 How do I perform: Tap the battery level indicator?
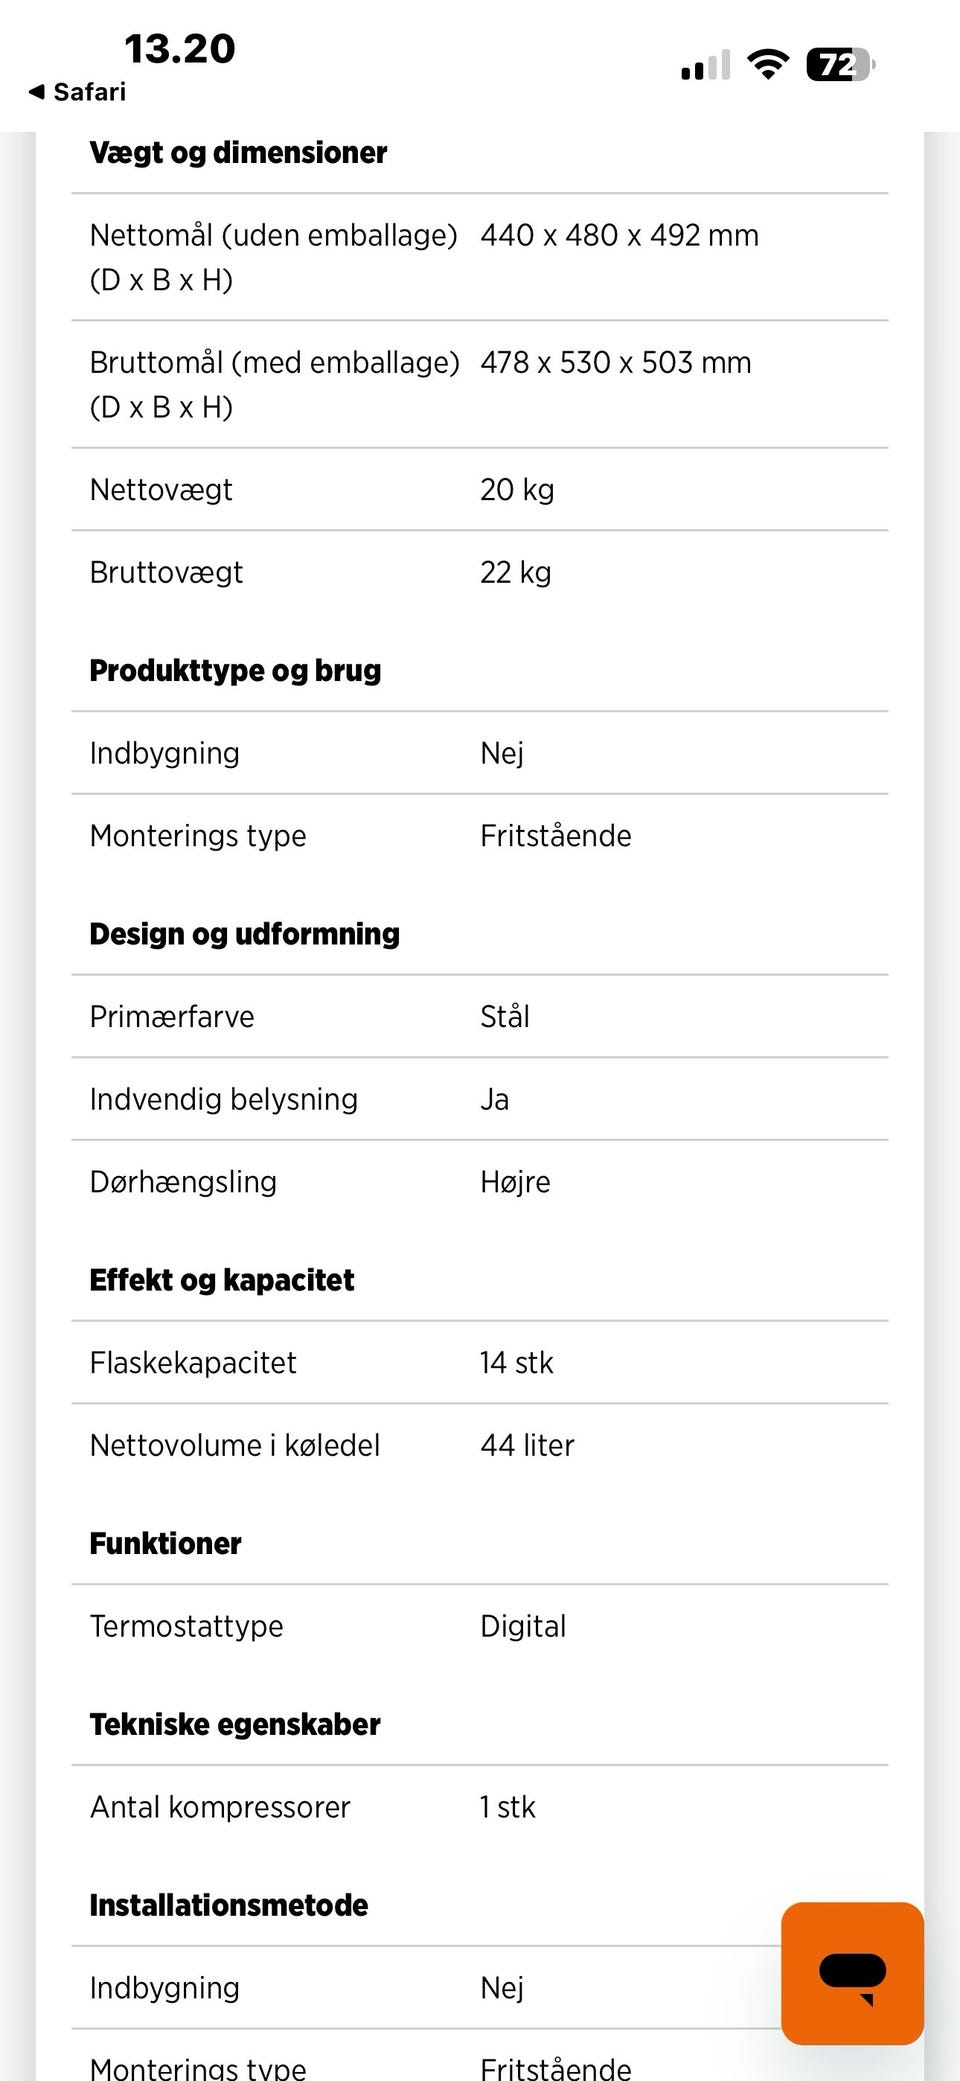840,65
